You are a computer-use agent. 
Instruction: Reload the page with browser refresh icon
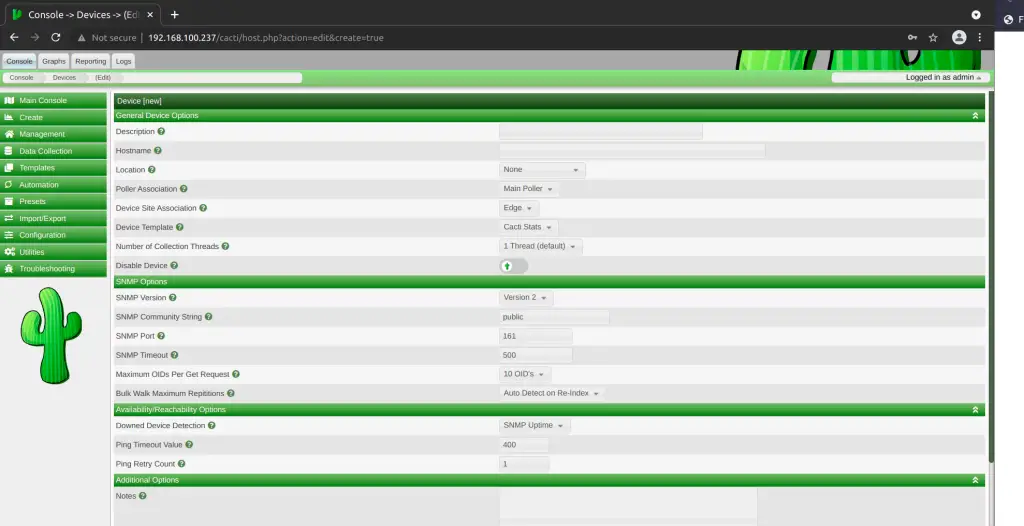pyautogui.click(x=56, y=38)
